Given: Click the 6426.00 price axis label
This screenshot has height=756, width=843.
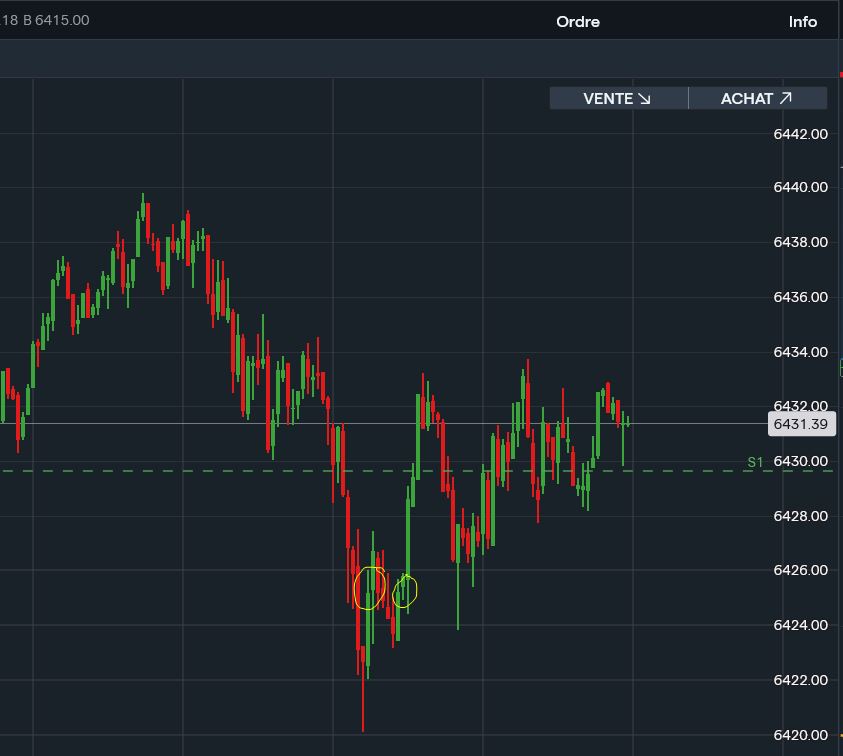Looking at the screenshot, I should [800, 569].
